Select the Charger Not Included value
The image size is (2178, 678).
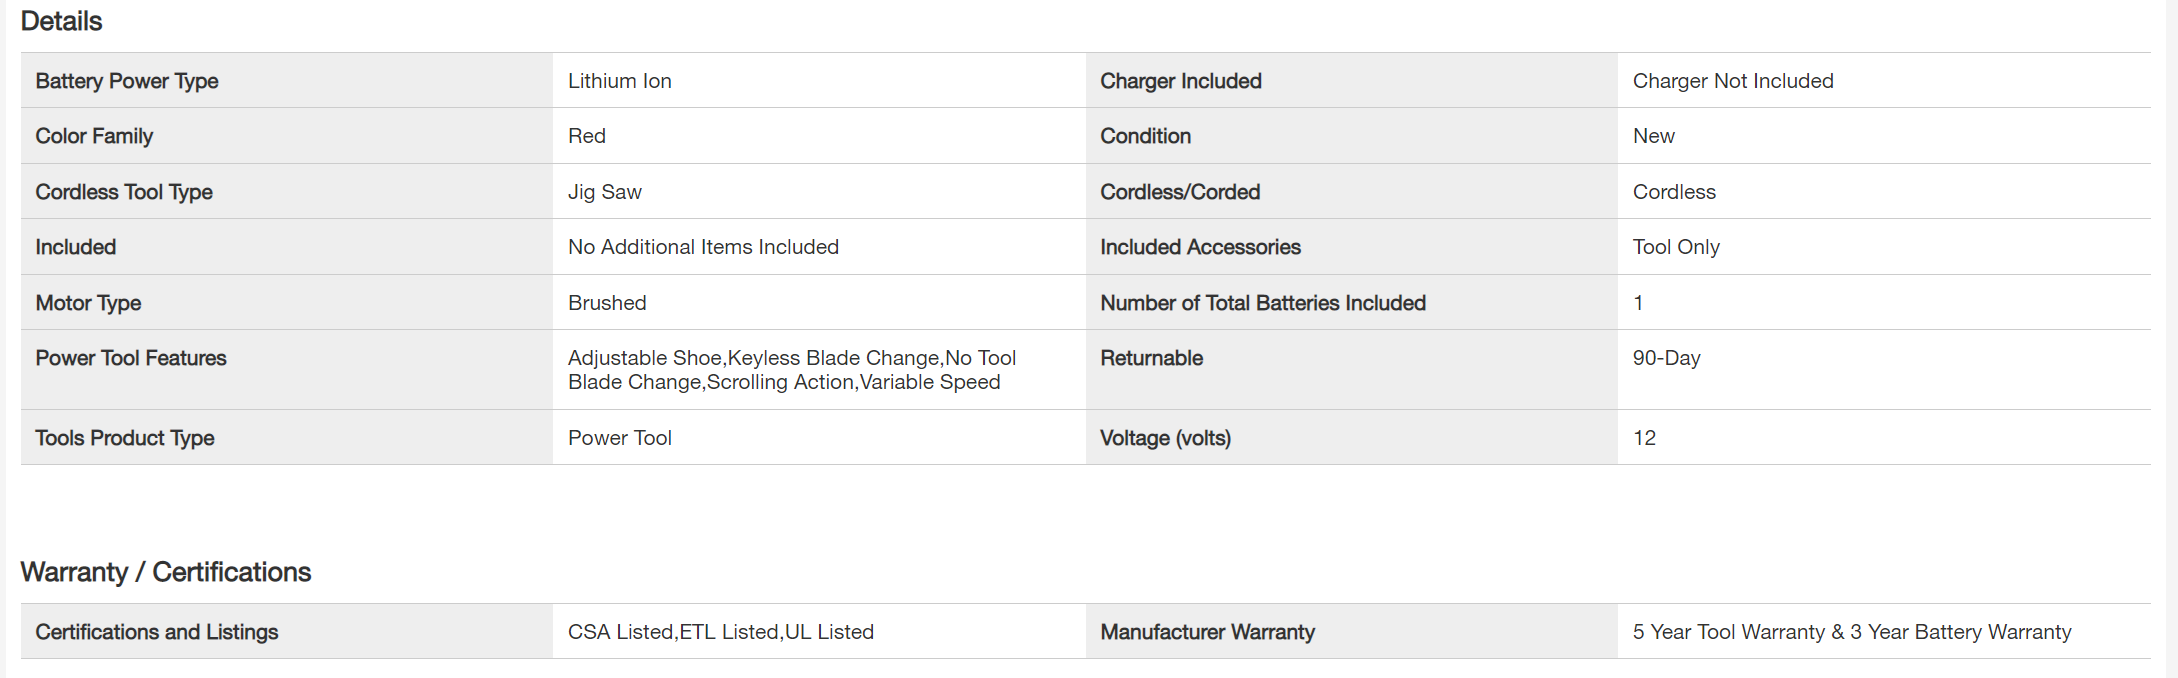coord(1733,81)
